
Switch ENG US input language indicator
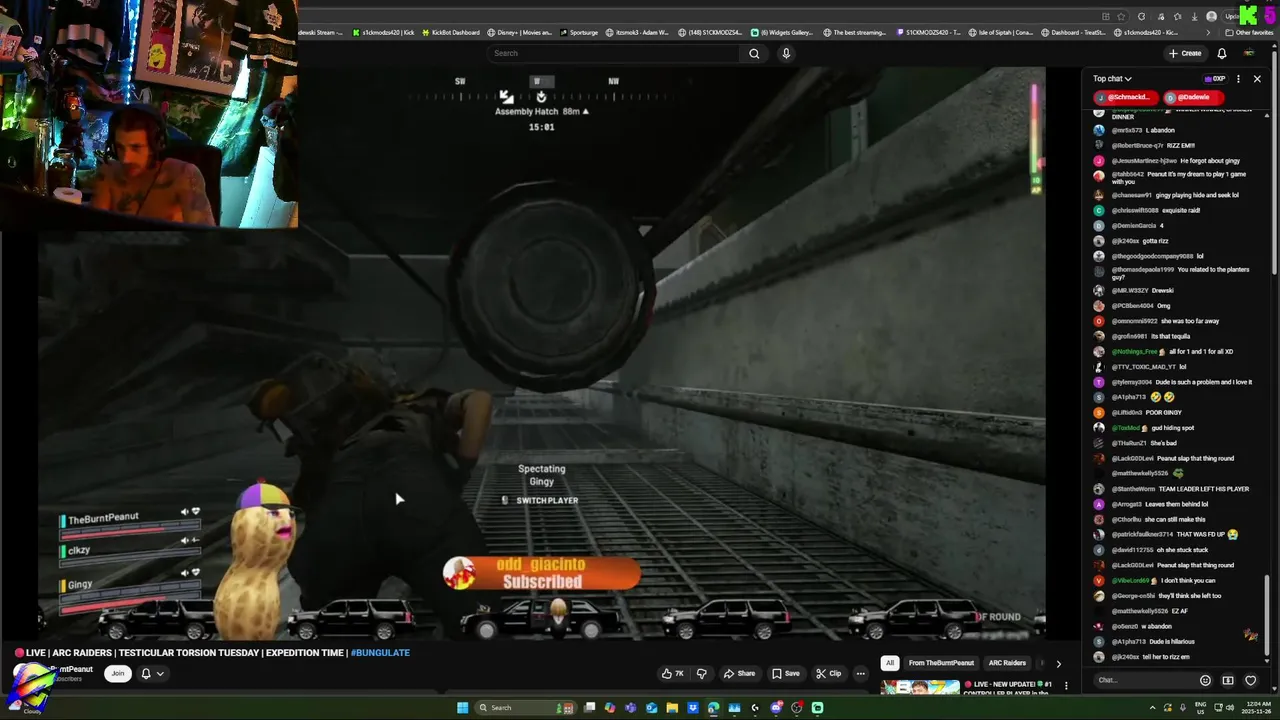pyautogui.click(x=1200, y=708)
